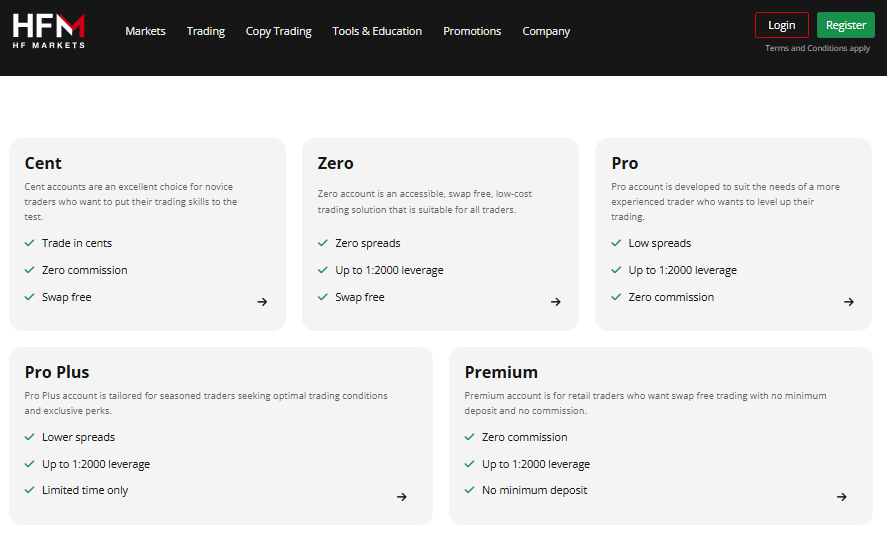Click 'Up to 1:2000 leverage' in Pro card

[683, 270]
